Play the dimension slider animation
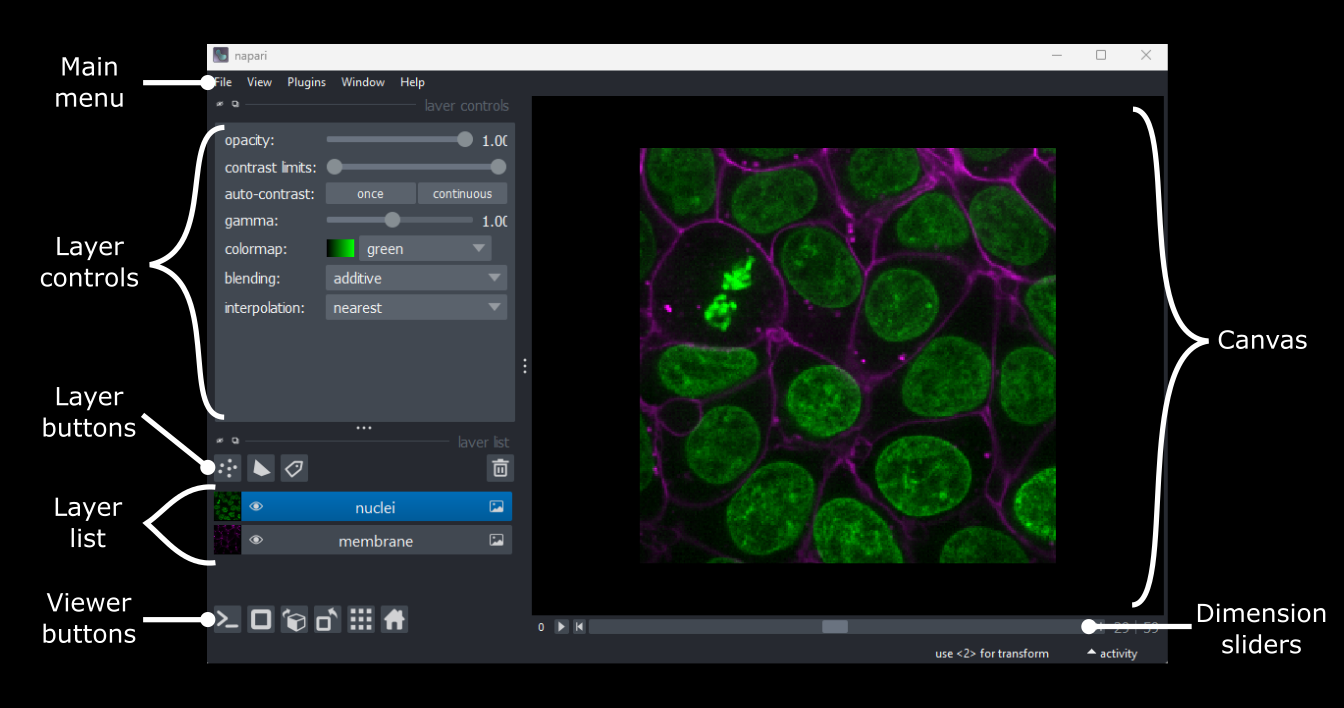 (x=561, y=627)
